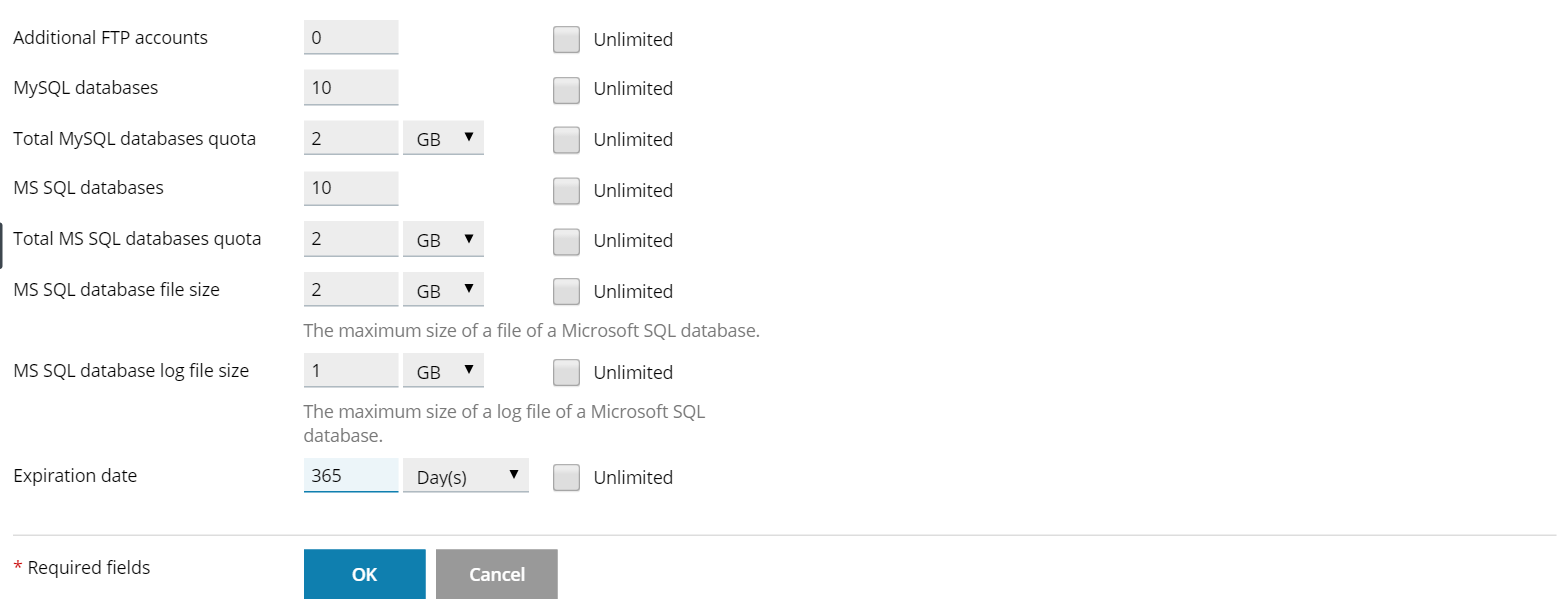
Task: Enable Unlimited for MySQL databases
Action: tap(566, 89)
